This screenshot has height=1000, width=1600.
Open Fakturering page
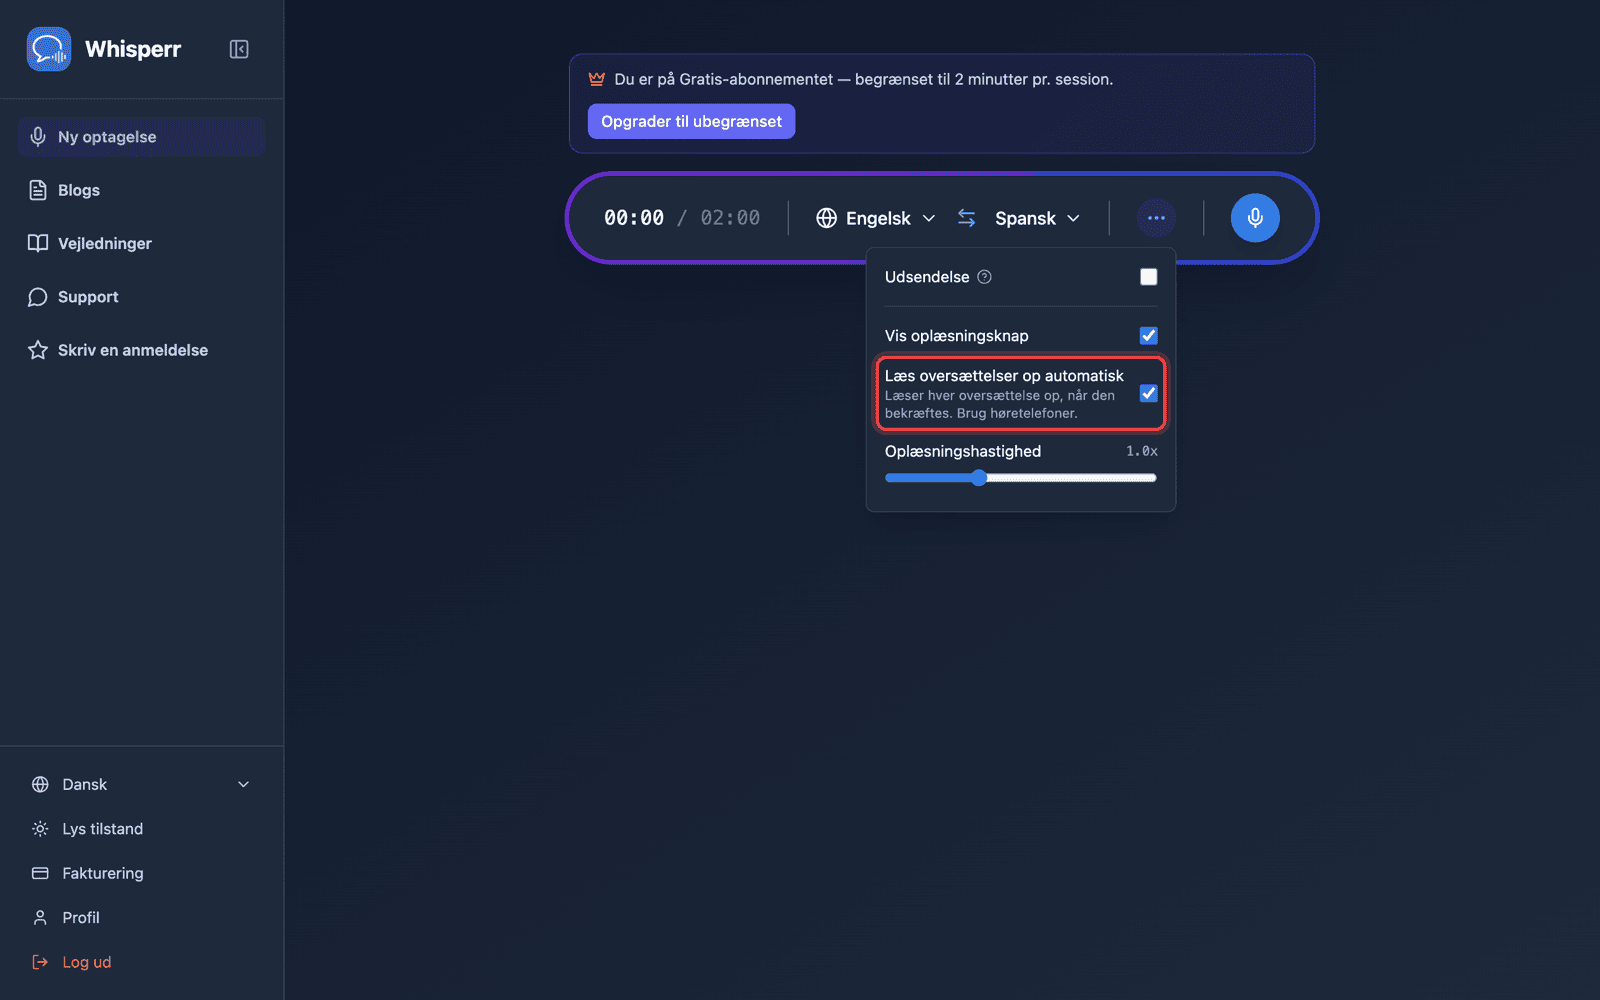141,873
